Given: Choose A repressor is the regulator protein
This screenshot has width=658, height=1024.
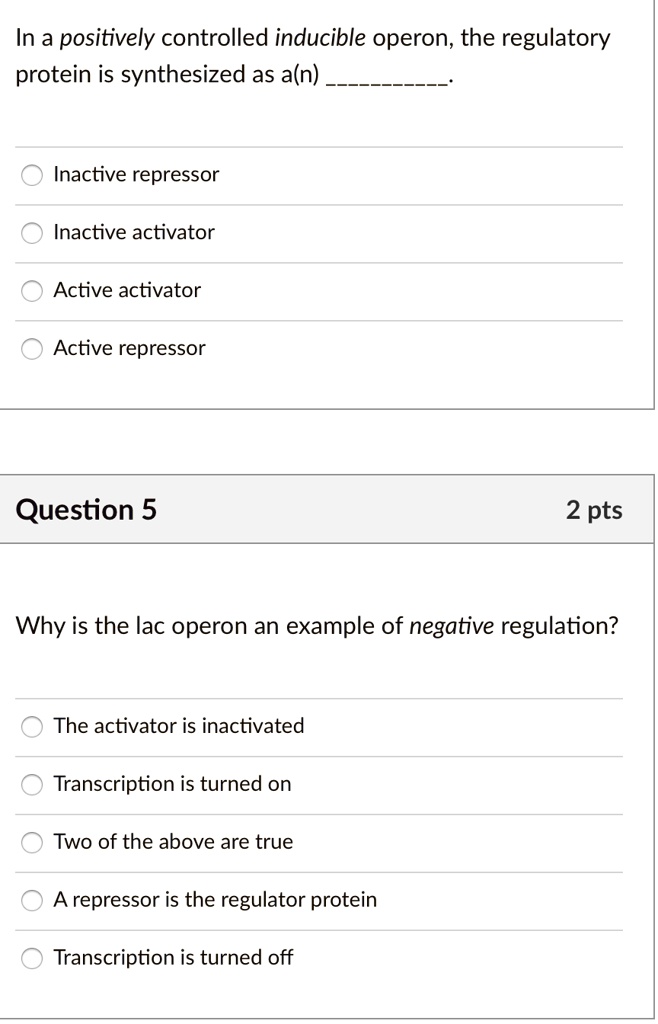Looking at the screenshot, I should pyautogui.click(x=30, y=900).
